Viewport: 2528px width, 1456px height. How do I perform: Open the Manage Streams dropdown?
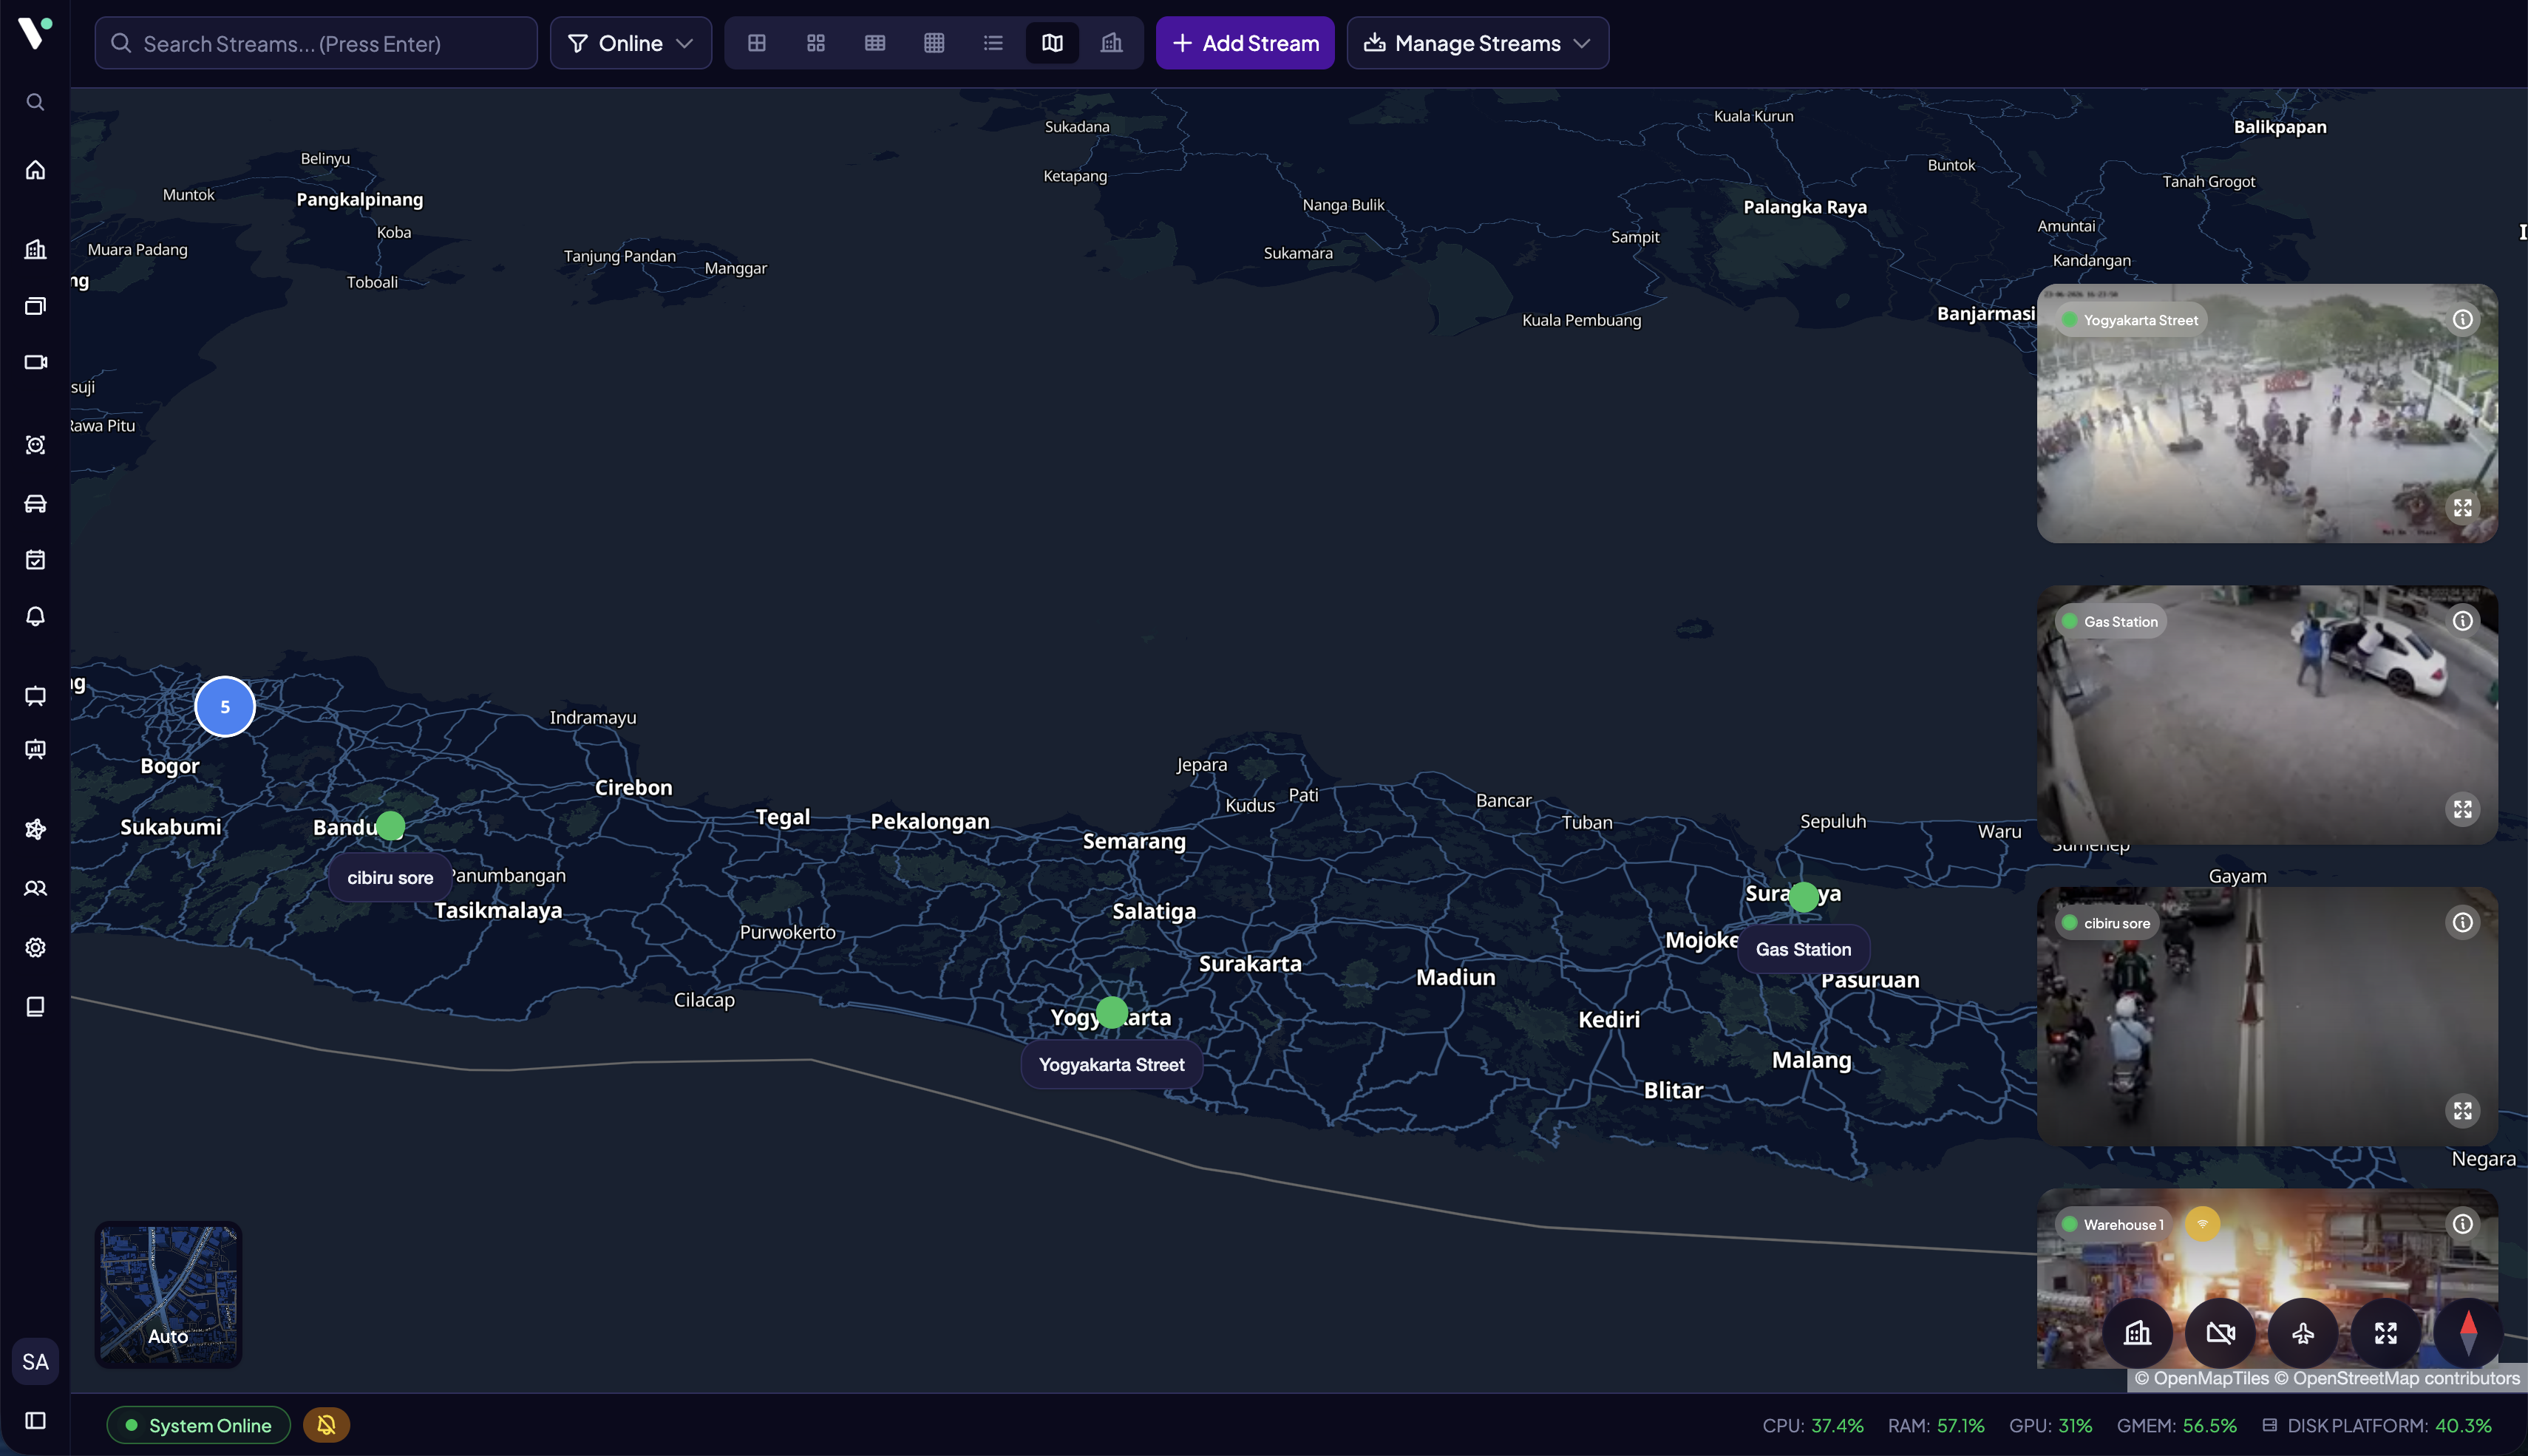pyautogui.click(x=1477, y=43)
